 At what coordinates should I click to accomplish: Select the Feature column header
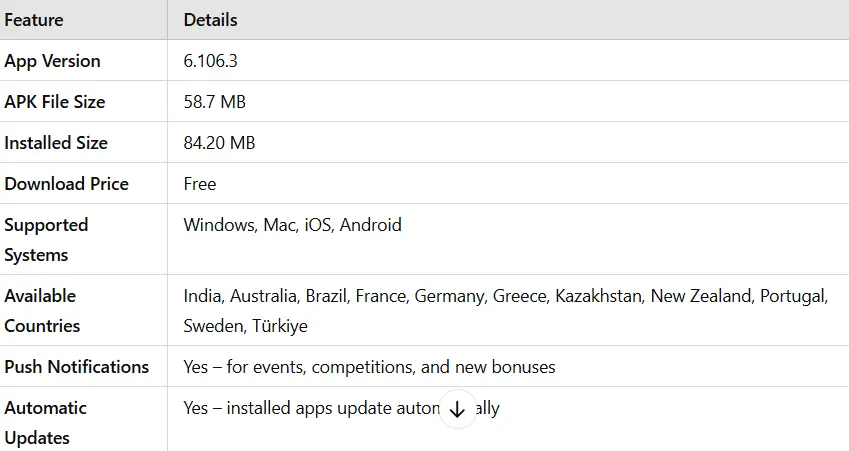point(34,20)
